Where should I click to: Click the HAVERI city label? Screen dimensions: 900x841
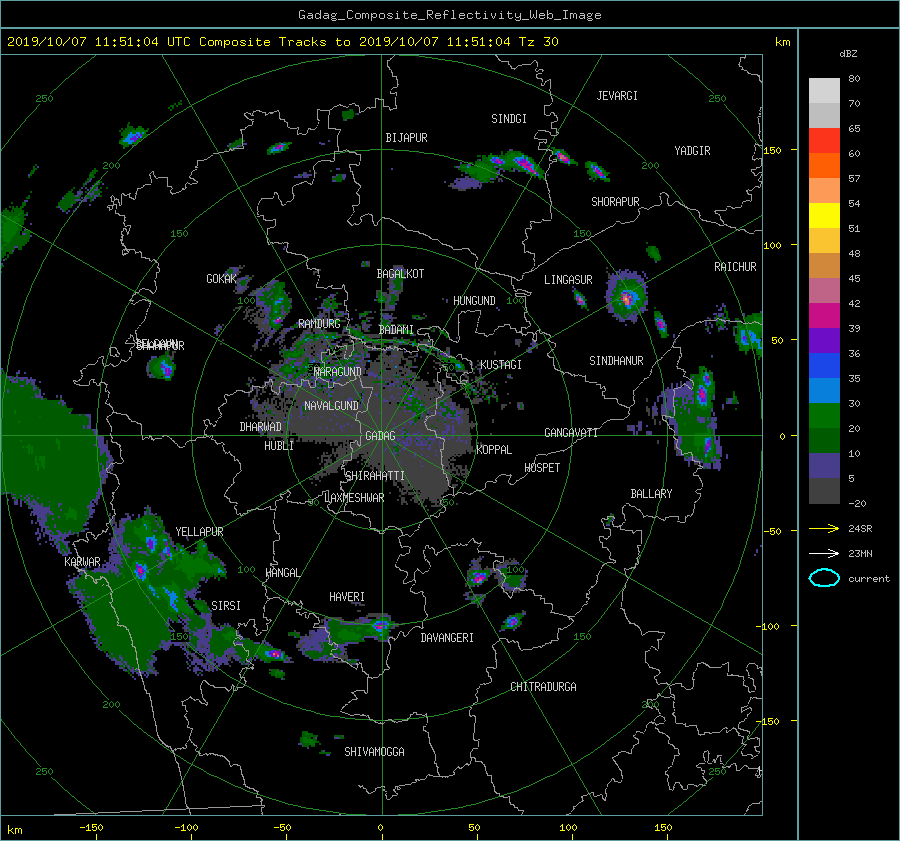[347, 598]
